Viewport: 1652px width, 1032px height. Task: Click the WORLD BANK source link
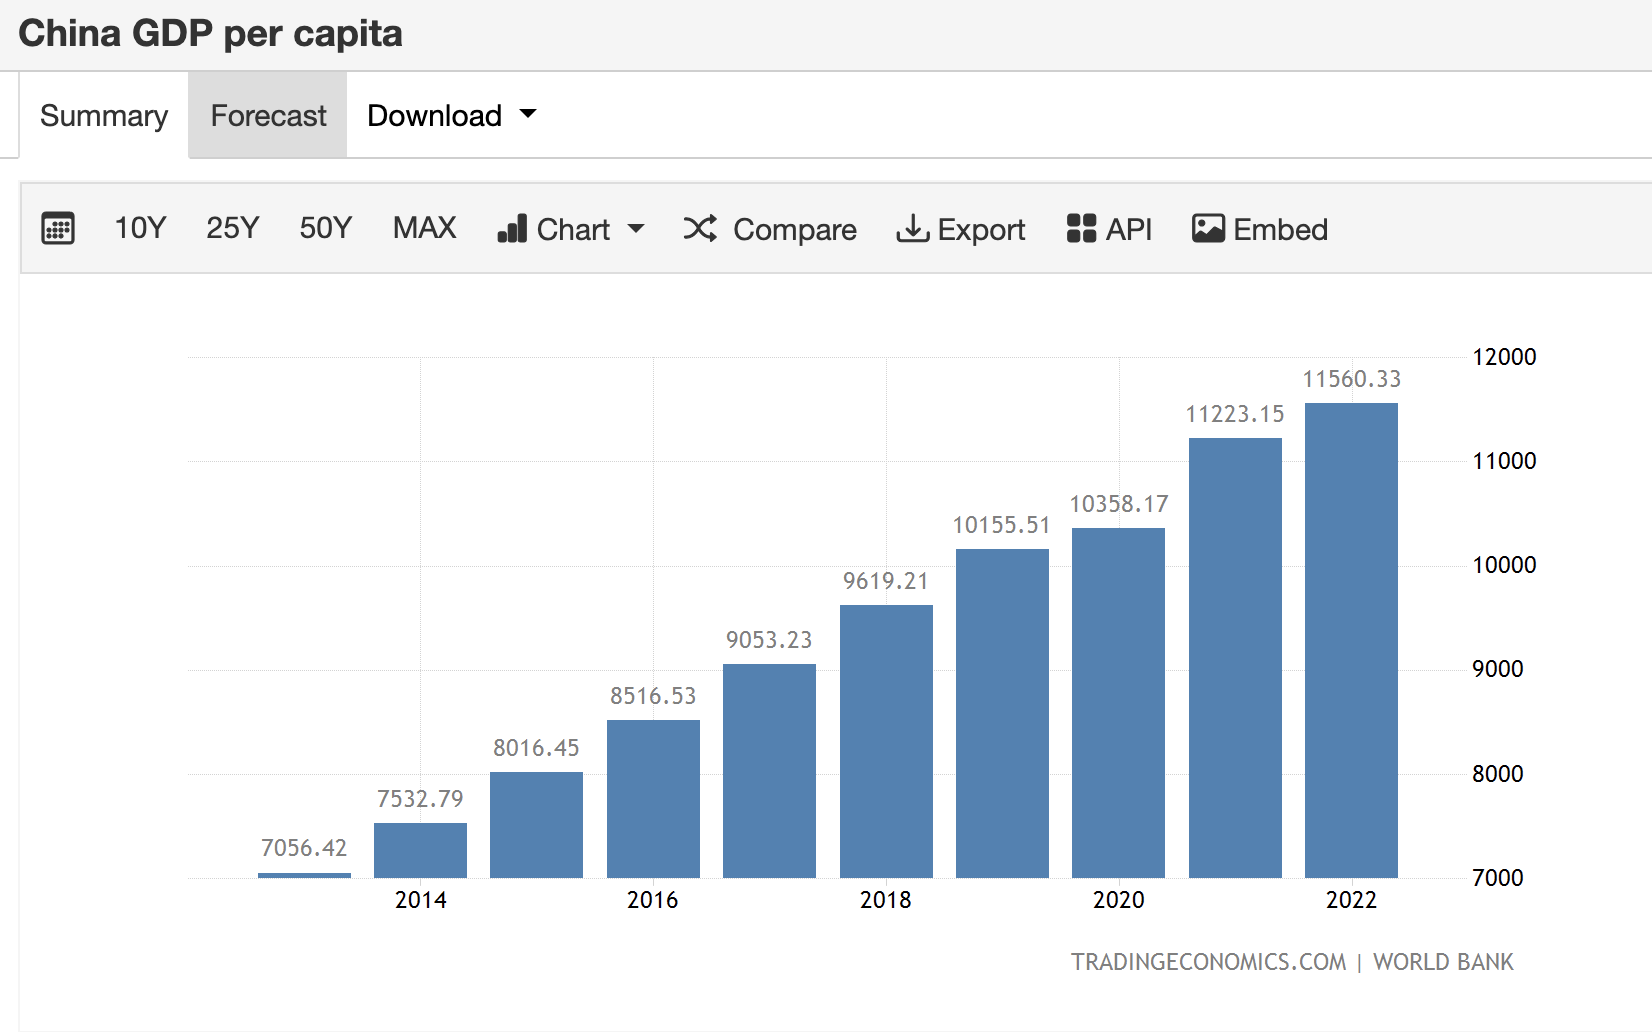[x=1443, y=962]
